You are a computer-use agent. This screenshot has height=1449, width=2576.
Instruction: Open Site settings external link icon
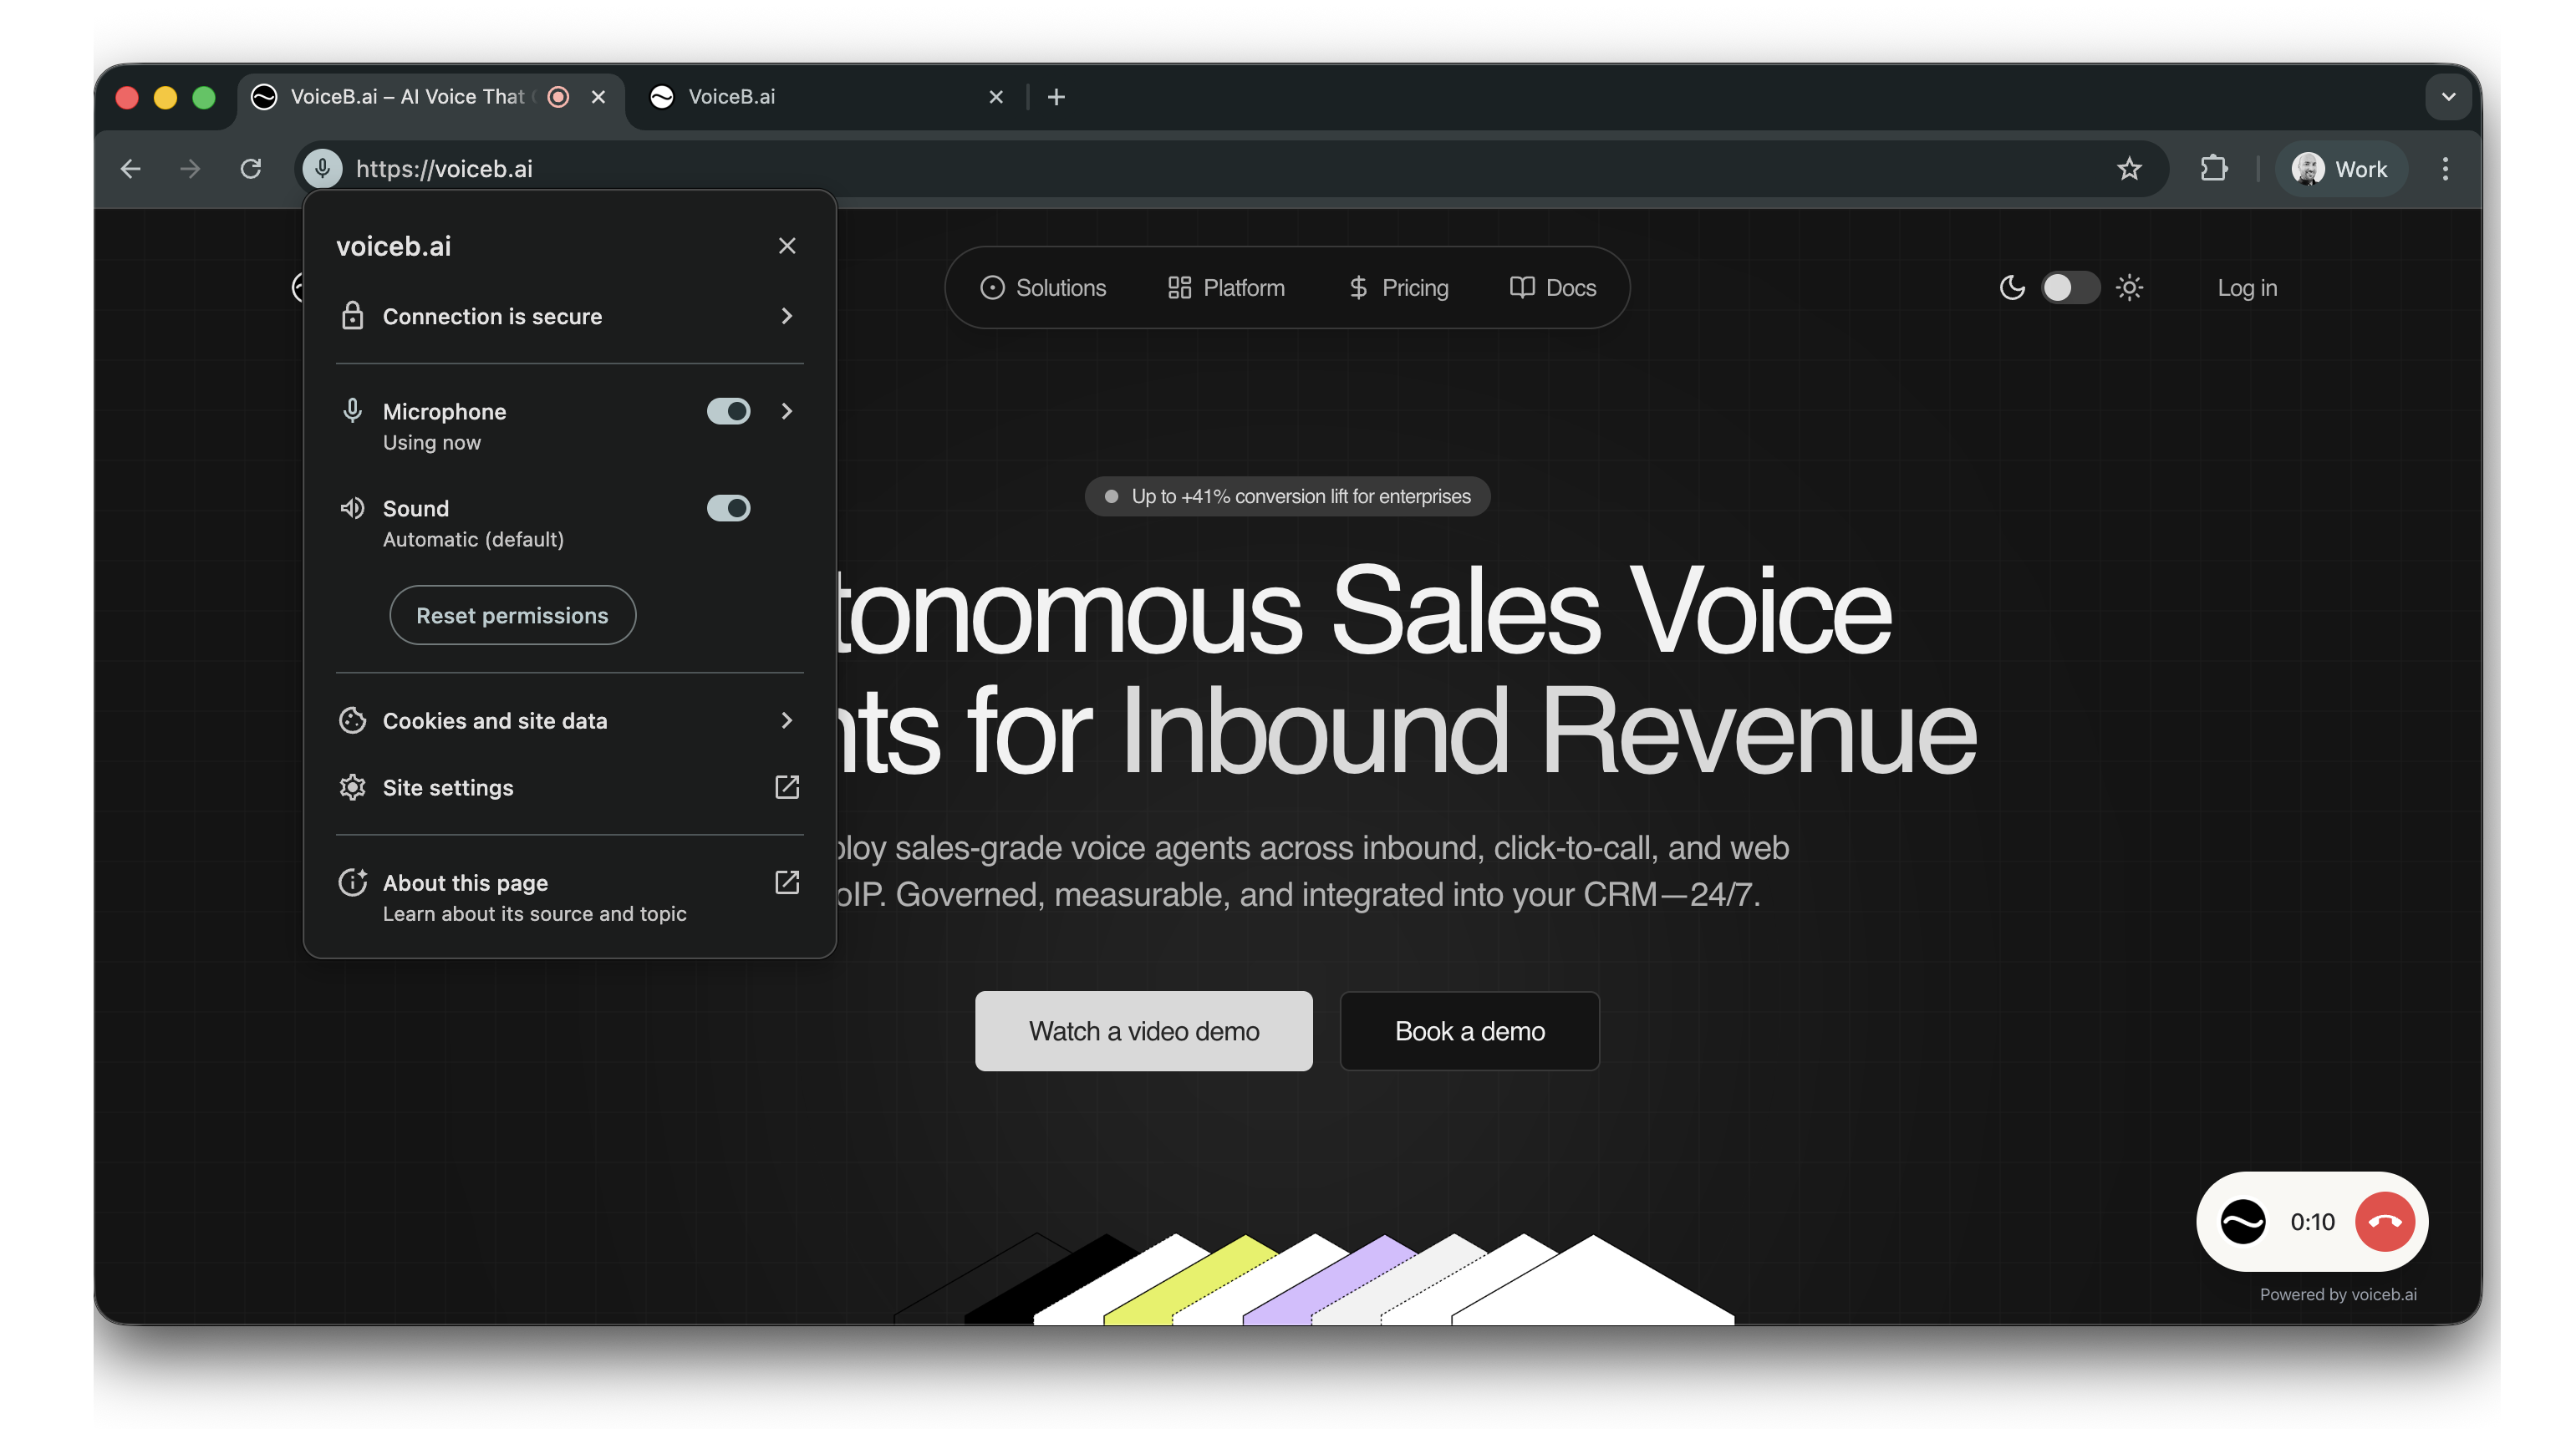[787, 787]
